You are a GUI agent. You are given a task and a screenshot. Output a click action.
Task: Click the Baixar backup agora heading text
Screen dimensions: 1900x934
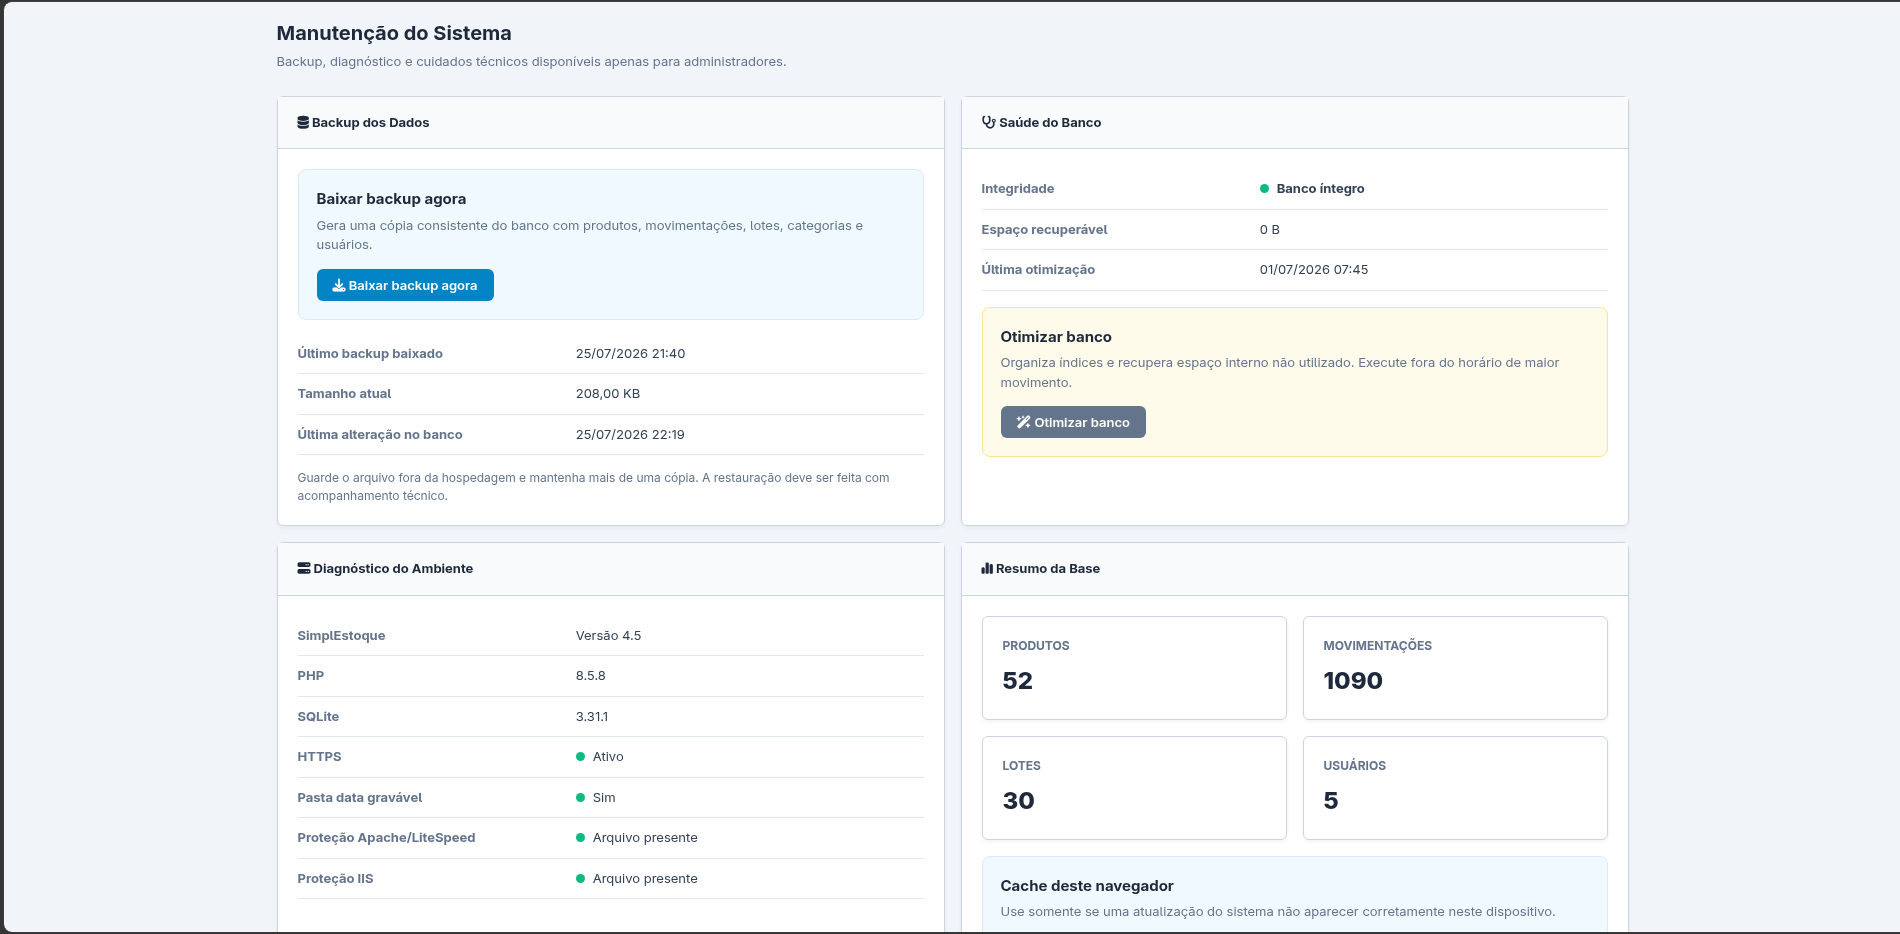[x=391, y=198]
